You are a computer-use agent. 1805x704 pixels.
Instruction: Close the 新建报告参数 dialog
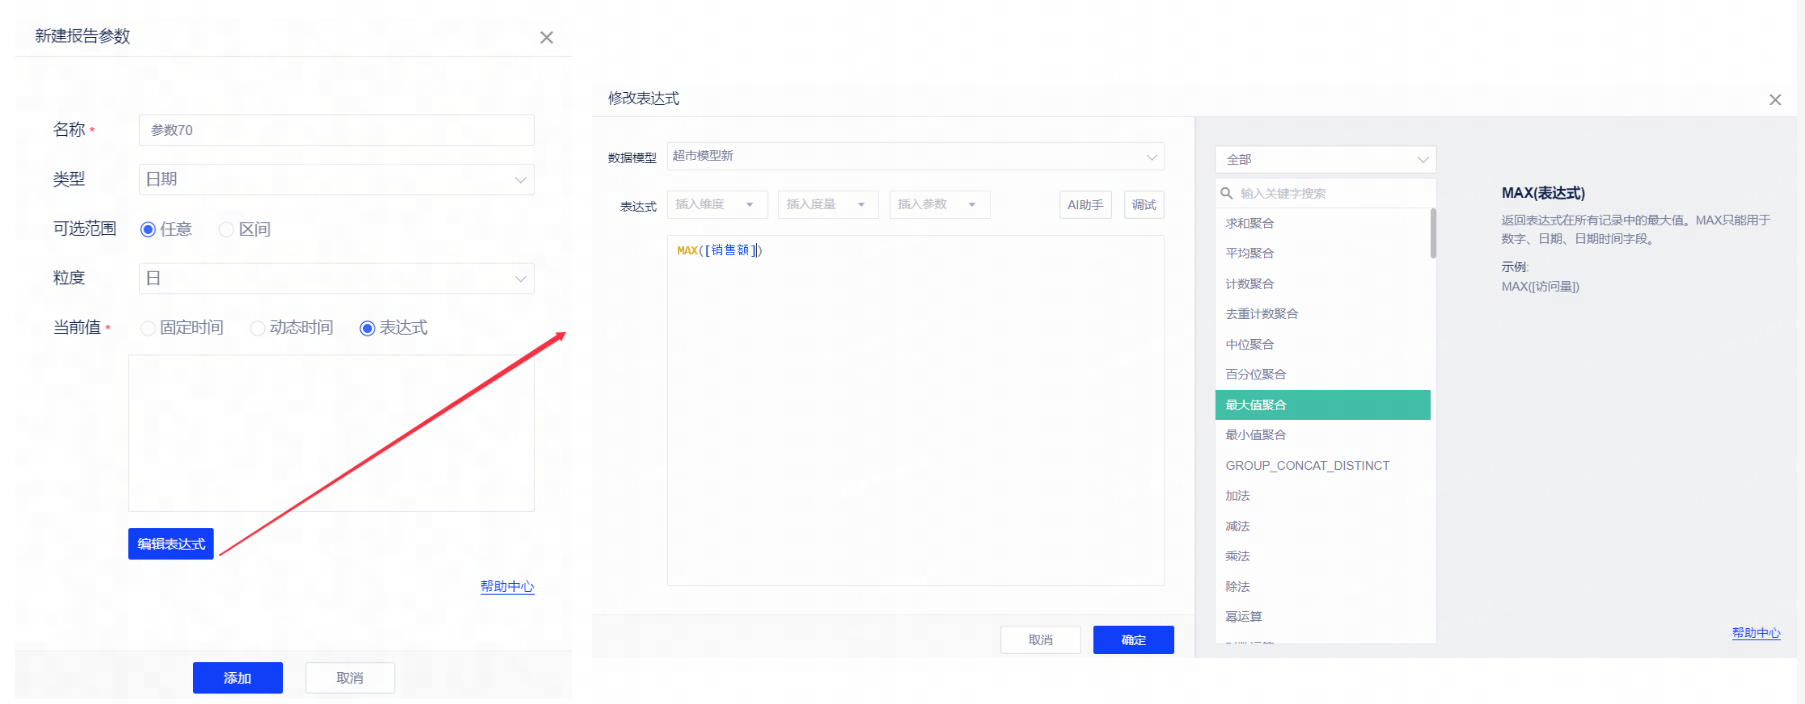(x=546, y=38)
